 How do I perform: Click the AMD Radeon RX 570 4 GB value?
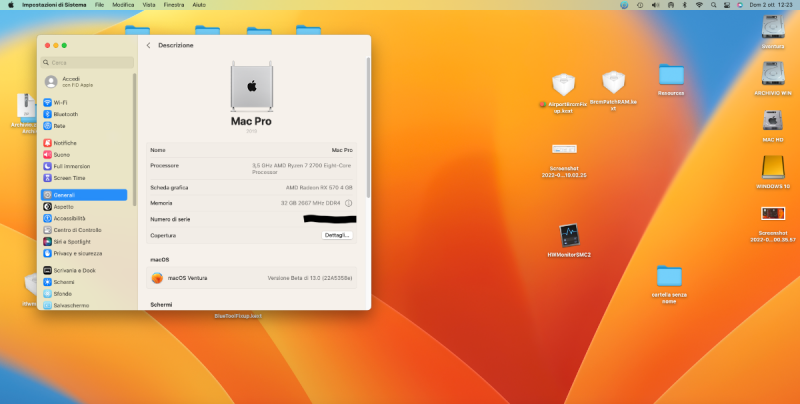(319, 188)
